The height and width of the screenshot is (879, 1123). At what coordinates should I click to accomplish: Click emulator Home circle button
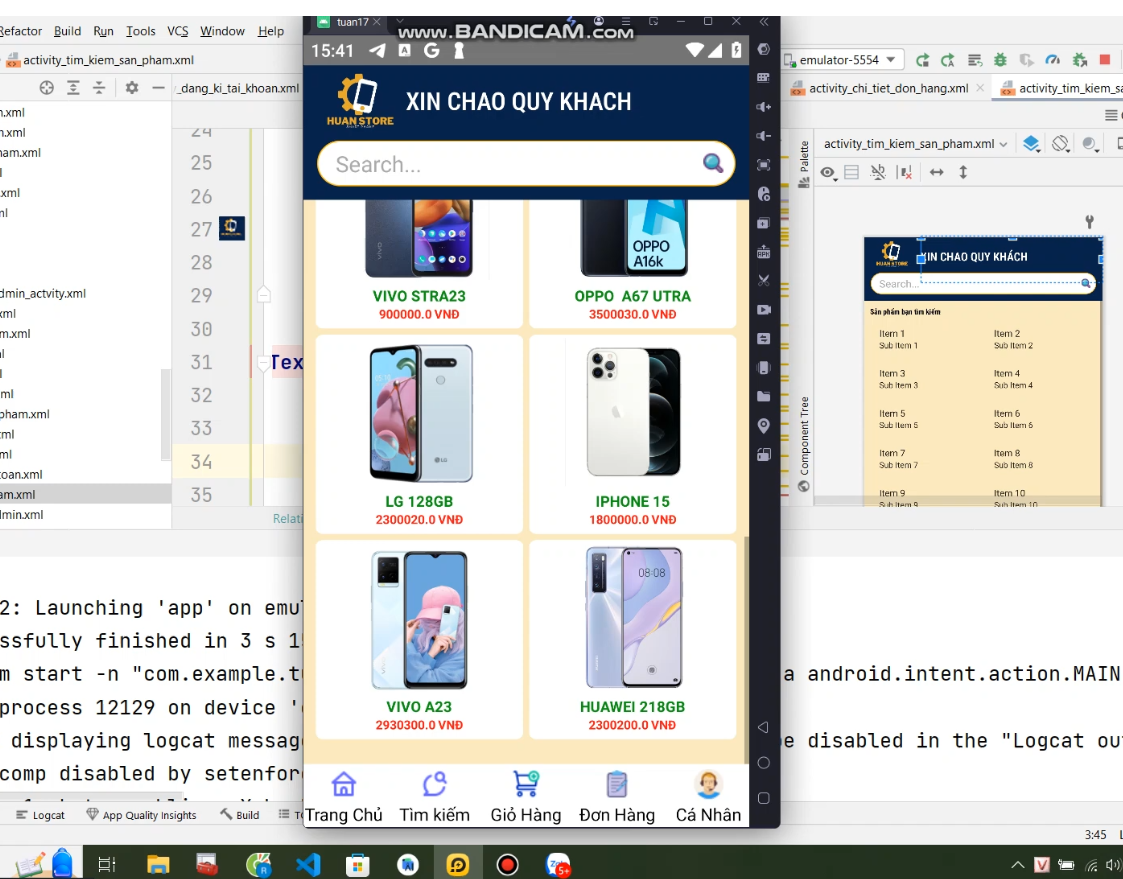763,763
